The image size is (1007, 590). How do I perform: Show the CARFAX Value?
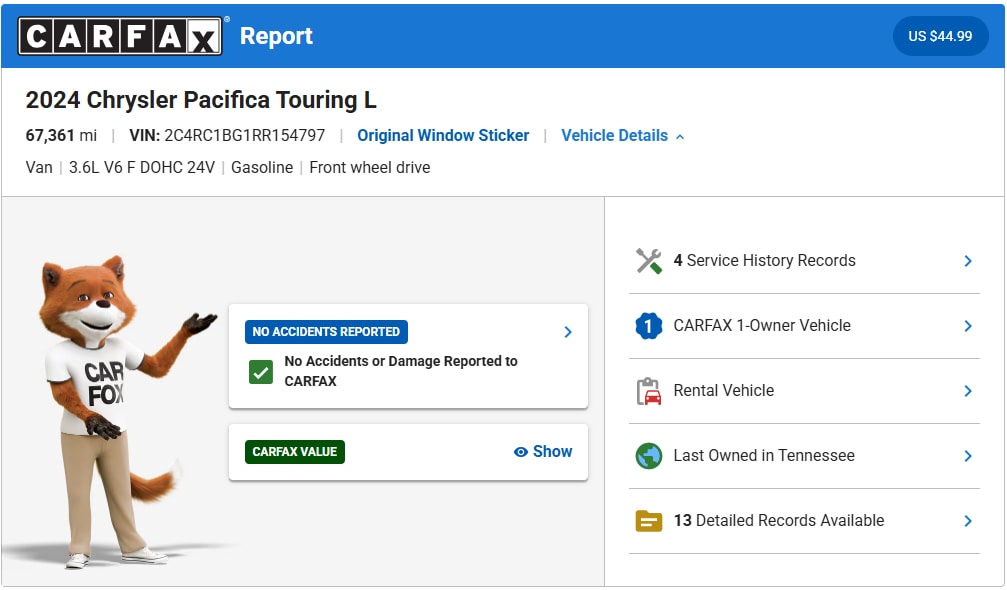543,452
